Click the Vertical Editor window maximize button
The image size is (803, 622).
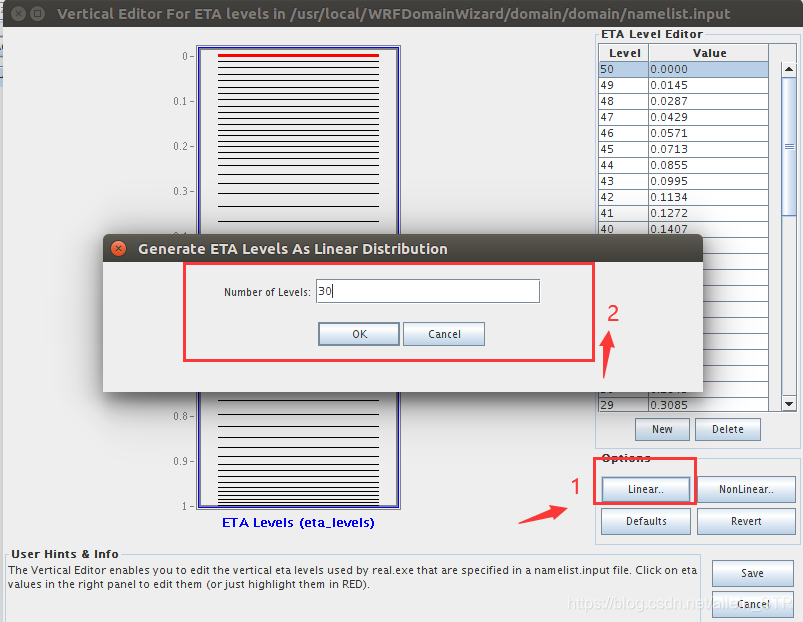38,14
